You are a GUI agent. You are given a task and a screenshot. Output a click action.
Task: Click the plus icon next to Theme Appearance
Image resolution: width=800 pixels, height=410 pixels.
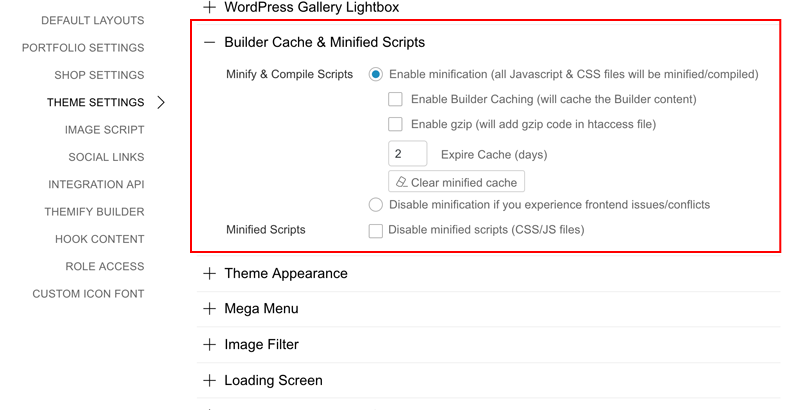(209, 273)
